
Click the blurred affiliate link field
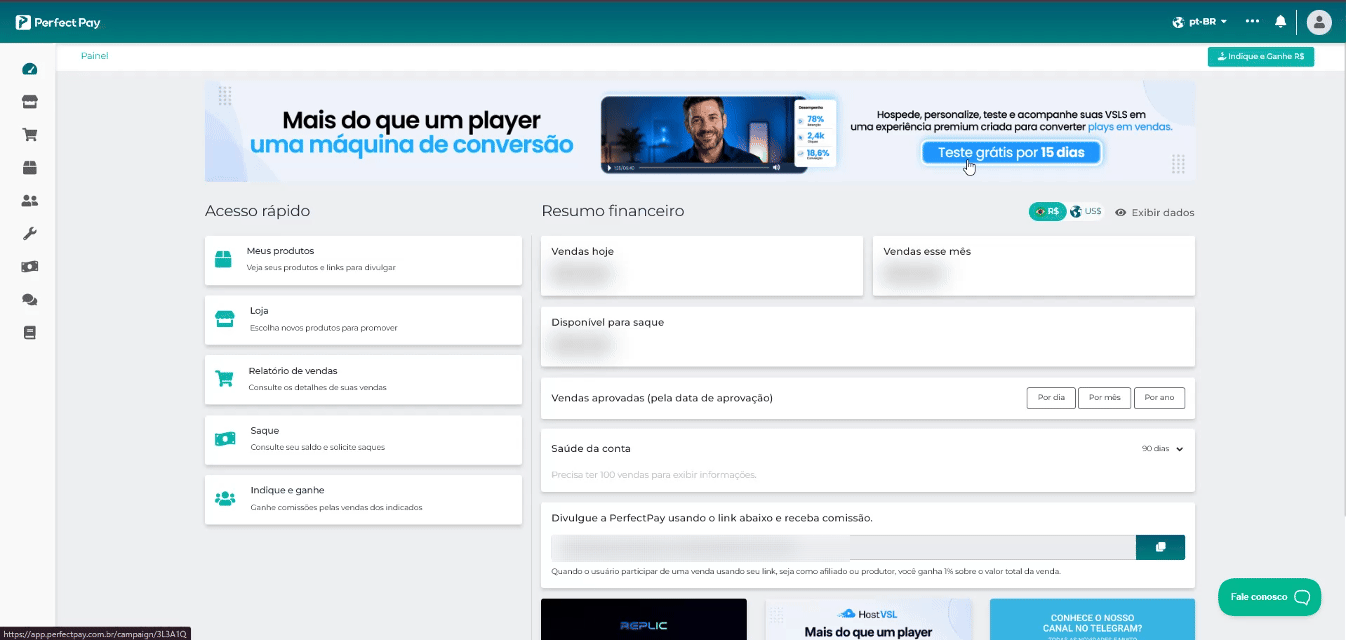tap(843, 547)
